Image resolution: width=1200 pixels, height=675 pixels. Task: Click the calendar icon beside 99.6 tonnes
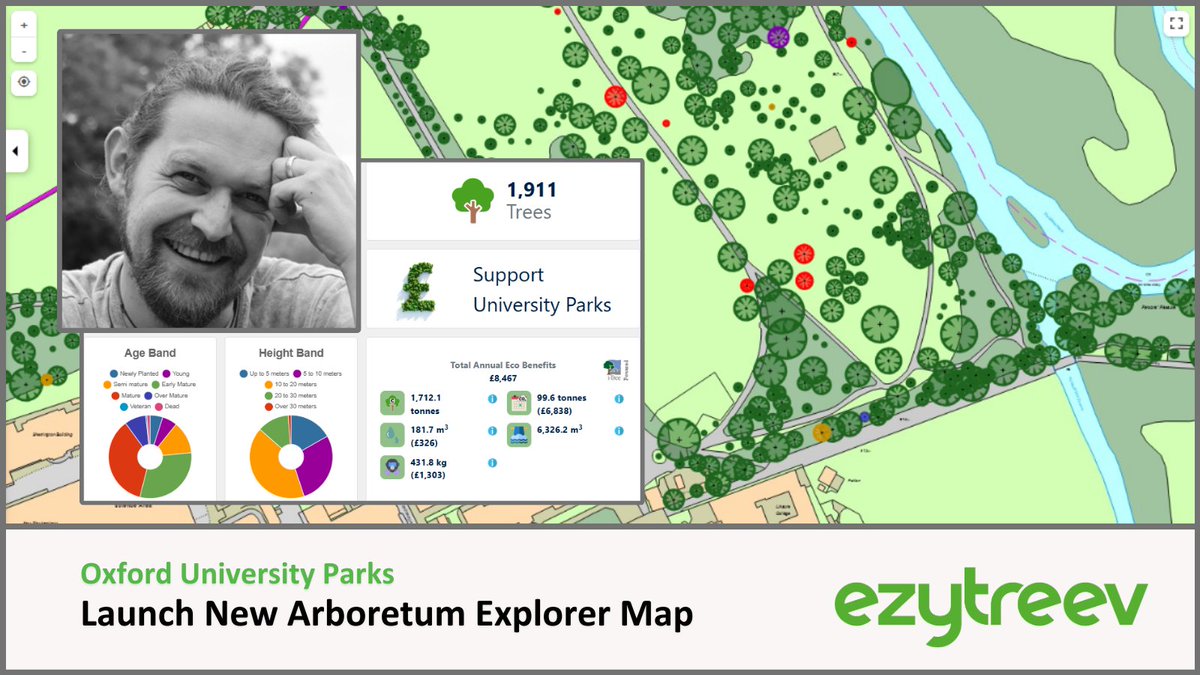point(519,403)
